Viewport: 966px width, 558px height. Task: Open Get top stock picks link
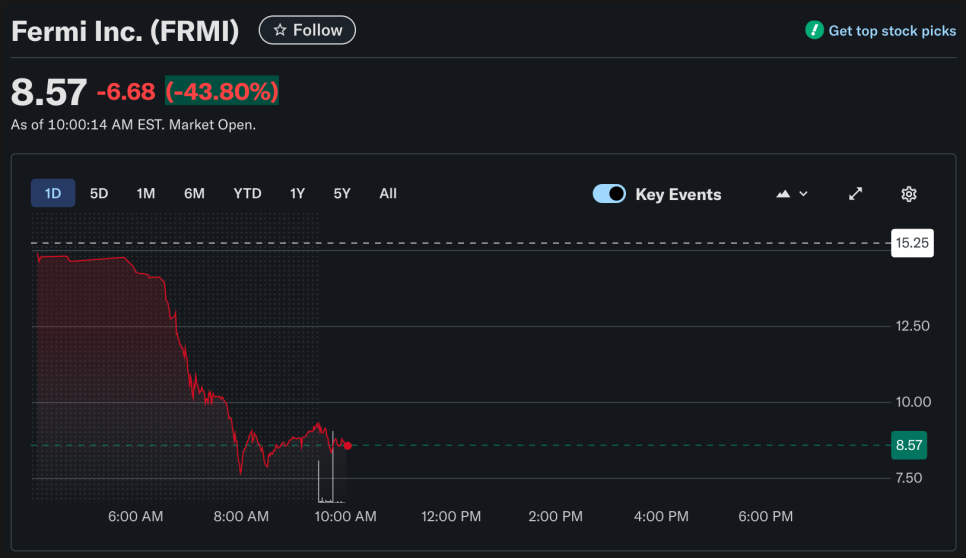tap(892, 31)
